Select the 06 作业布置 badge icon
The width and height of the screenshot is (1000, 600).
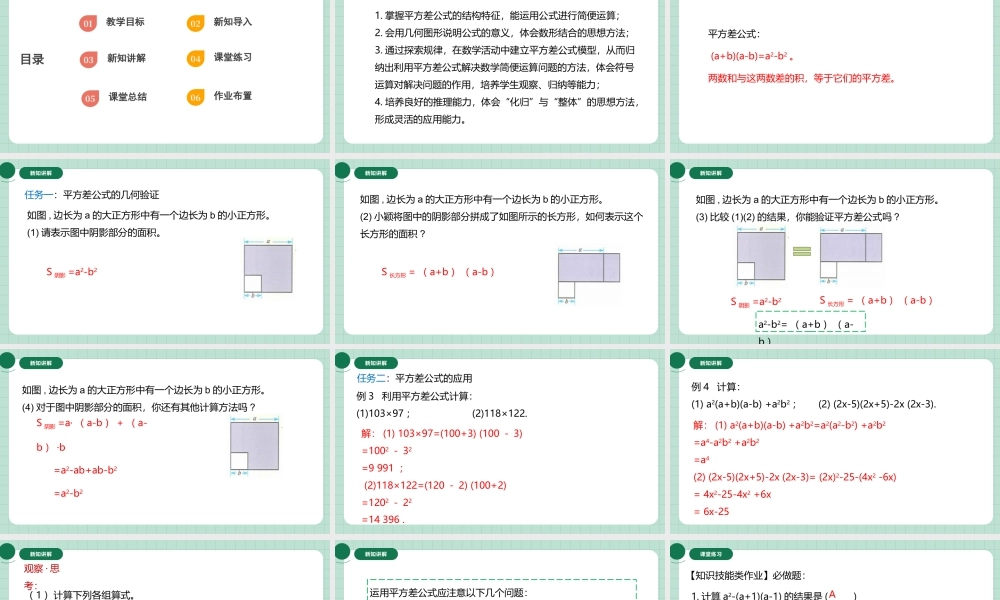(195, 97)
